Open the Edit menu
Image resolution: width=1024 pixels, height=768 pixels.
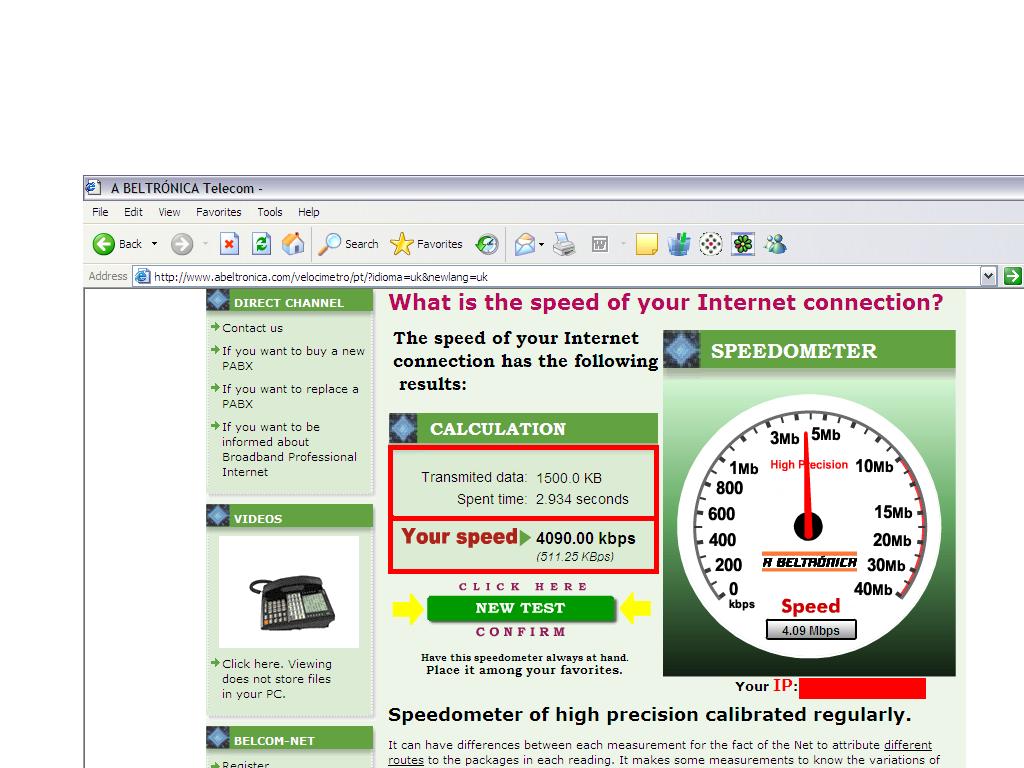click(x=133, y=212)
